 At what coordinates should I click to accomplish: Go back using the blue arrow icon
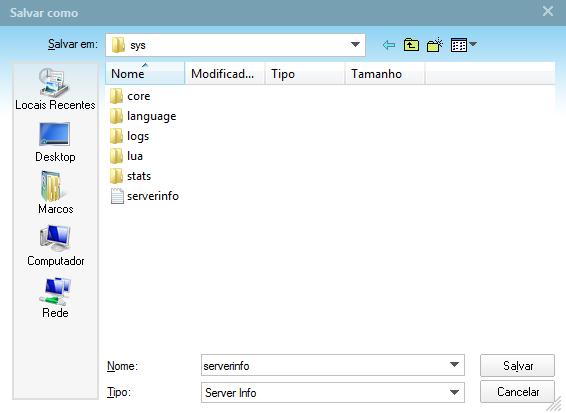click(x=389, y=45)
